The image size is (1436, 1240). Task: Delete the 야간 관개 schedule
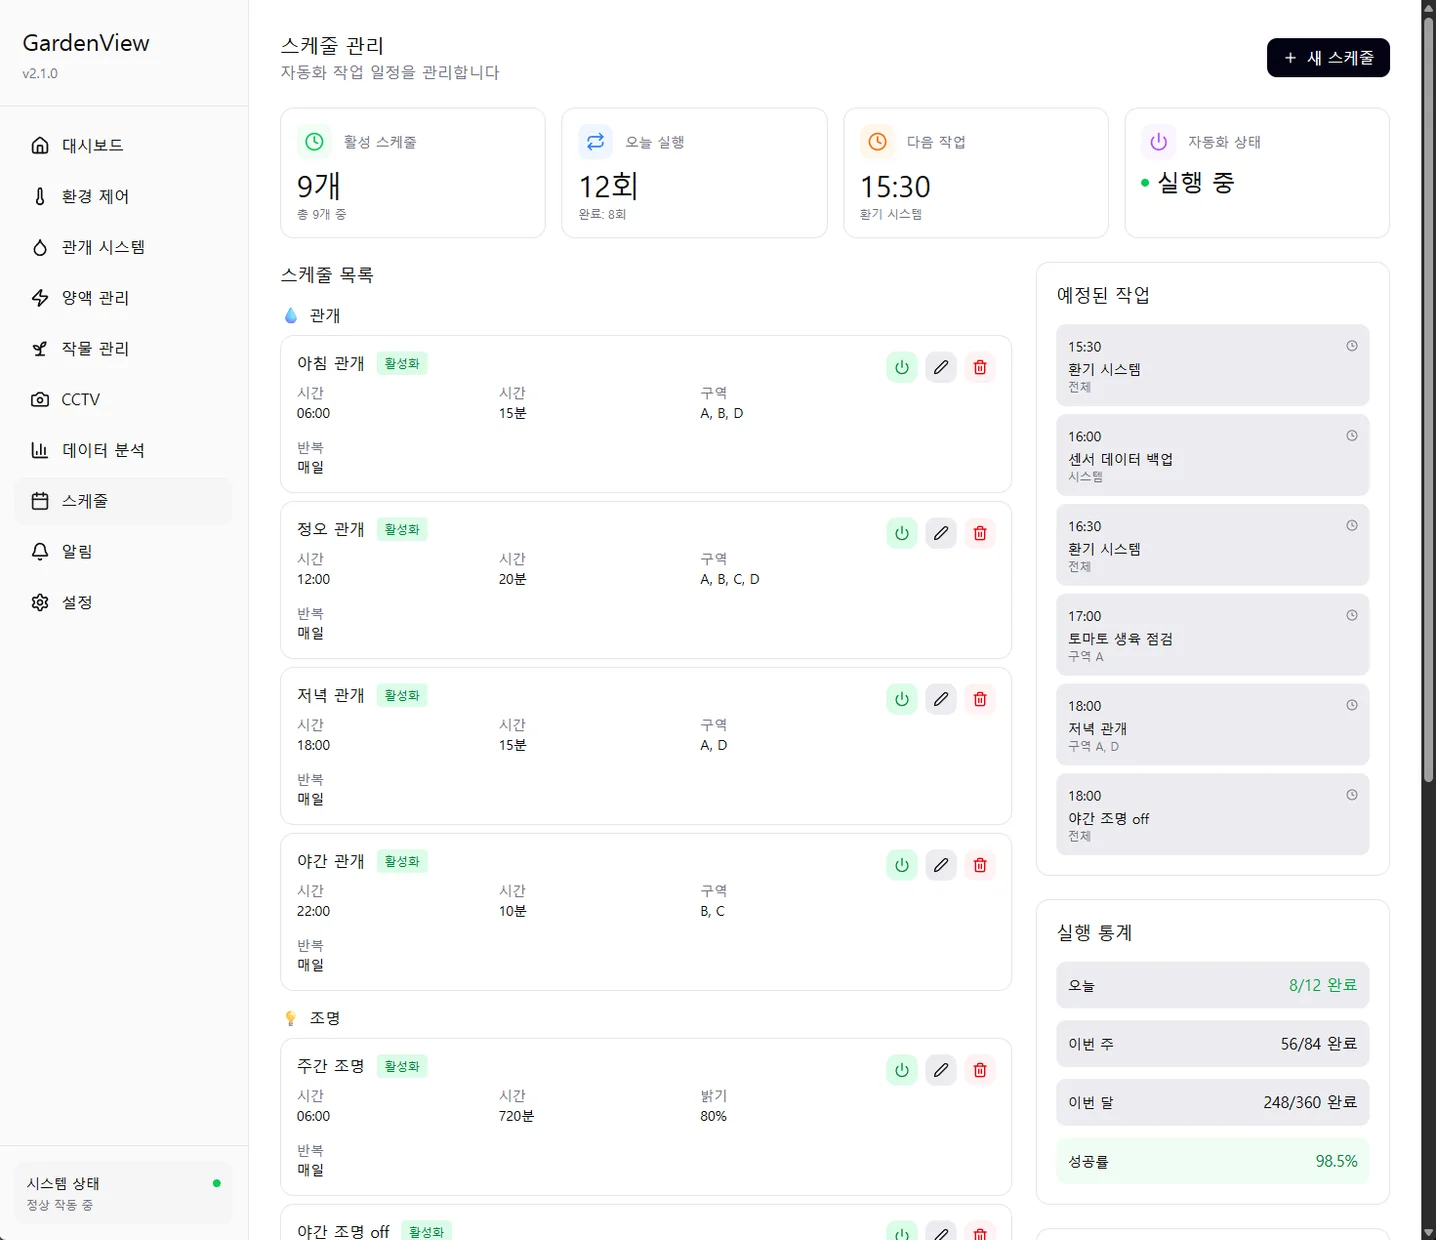click(x=980, y=865)
